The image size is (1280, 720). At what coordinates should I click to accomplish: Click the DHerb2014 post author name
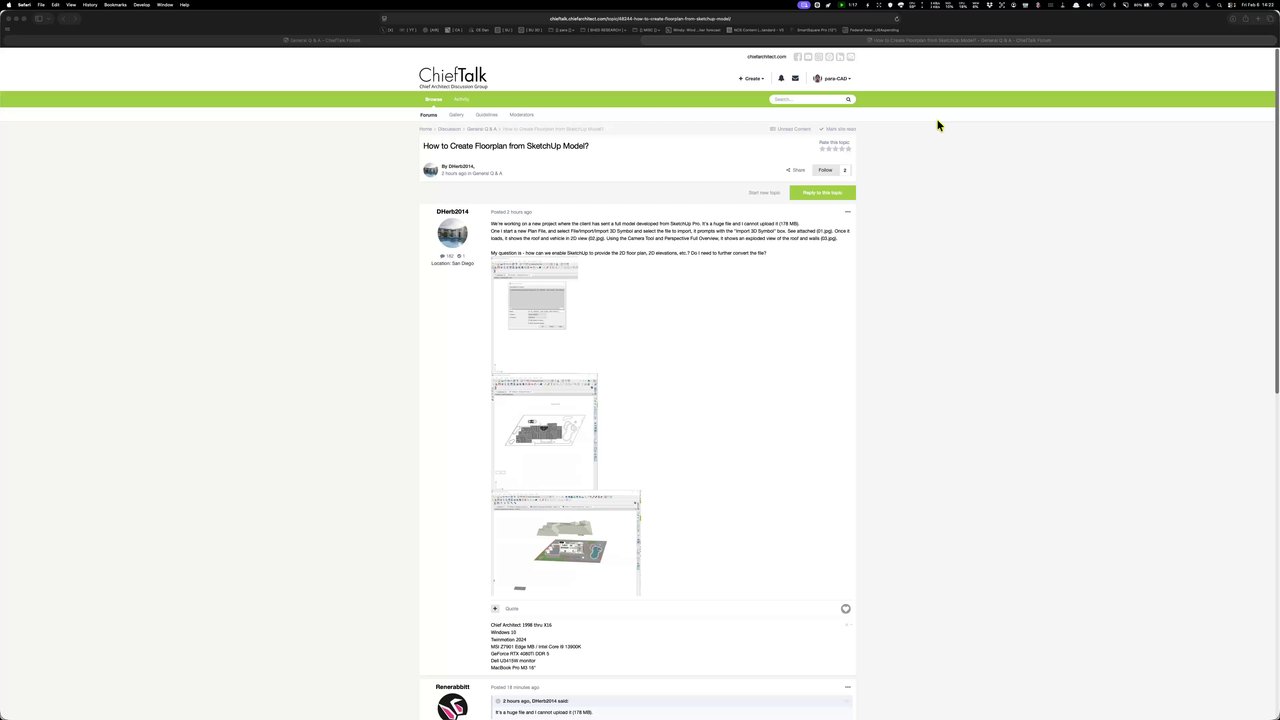coord(452,212)
